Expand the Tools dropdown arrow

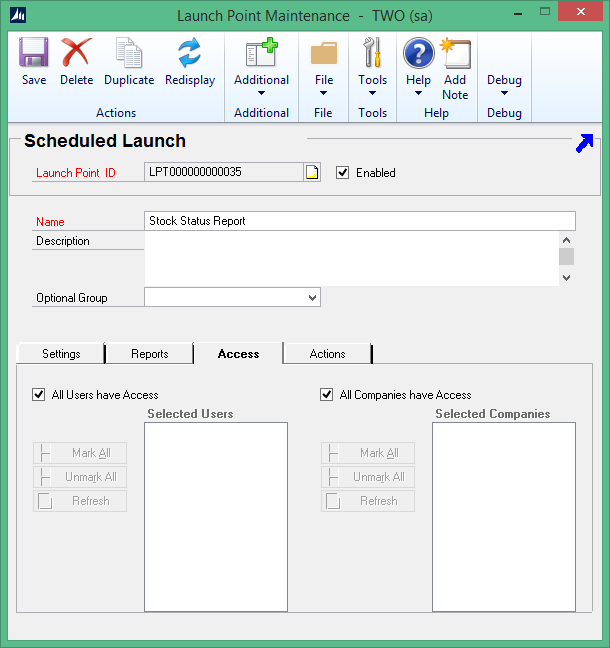pos(372,93)
